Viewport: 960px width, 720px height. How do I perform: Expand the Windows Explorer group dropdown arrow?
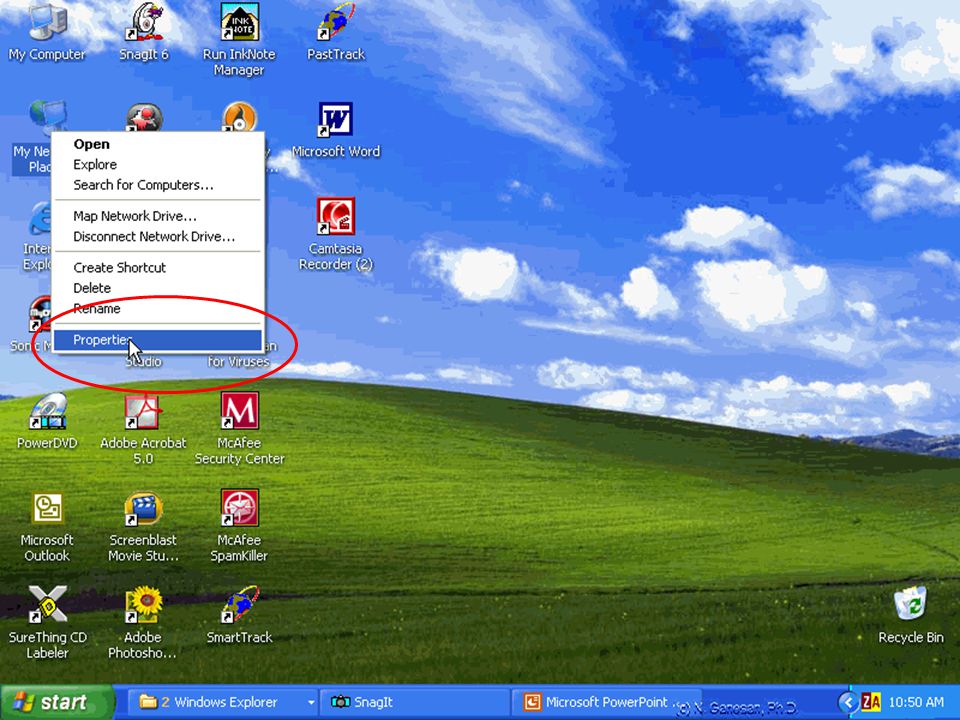coord(311,703)
